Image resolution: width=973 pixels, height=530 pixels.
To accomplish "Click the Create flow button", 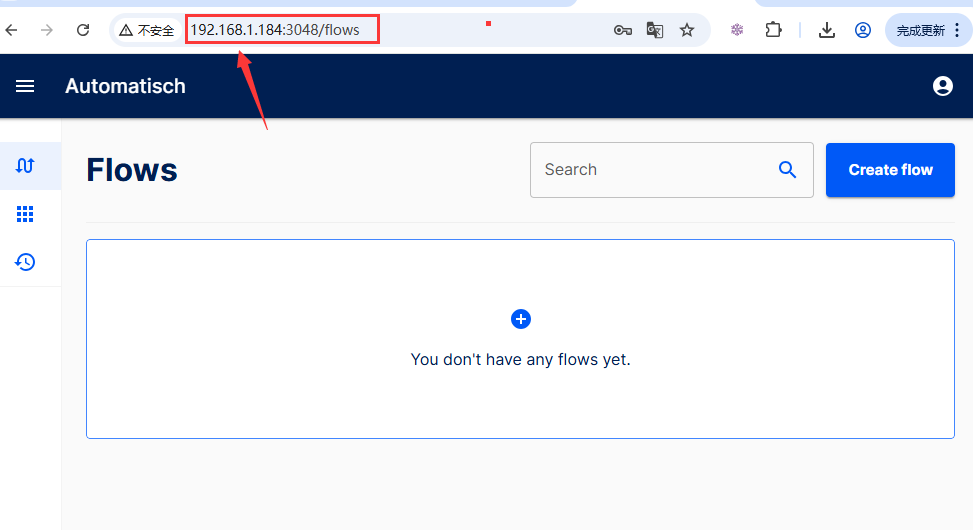I will click(x=890, y=169).
